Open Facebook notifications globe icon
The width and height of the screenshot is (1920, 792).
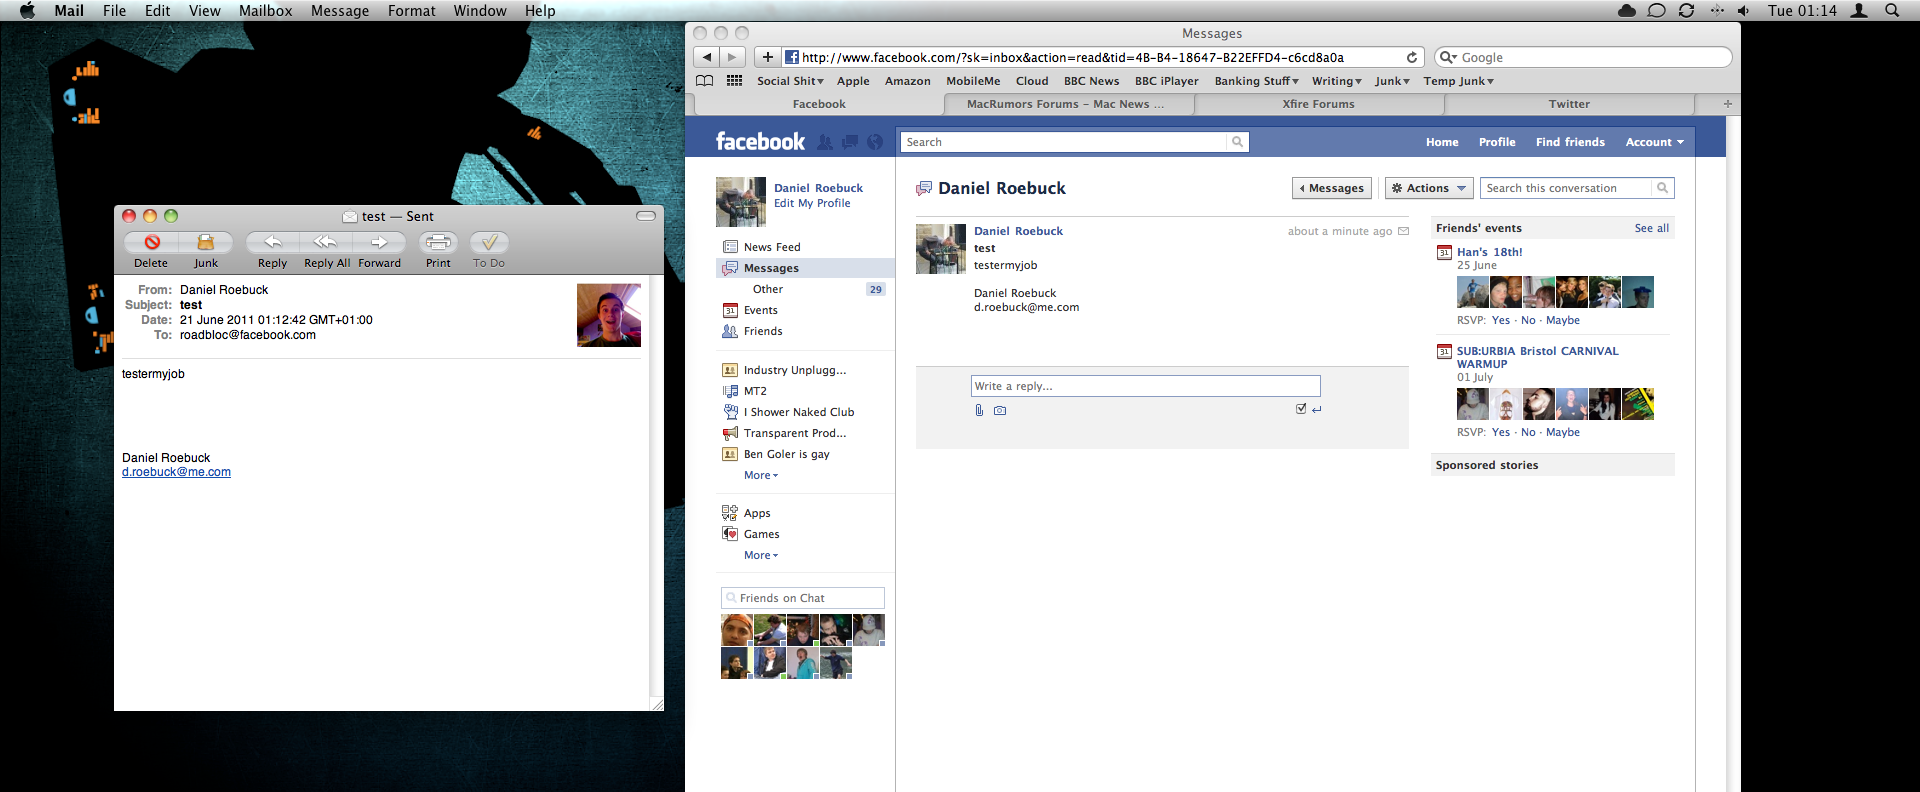pos(875,142)
